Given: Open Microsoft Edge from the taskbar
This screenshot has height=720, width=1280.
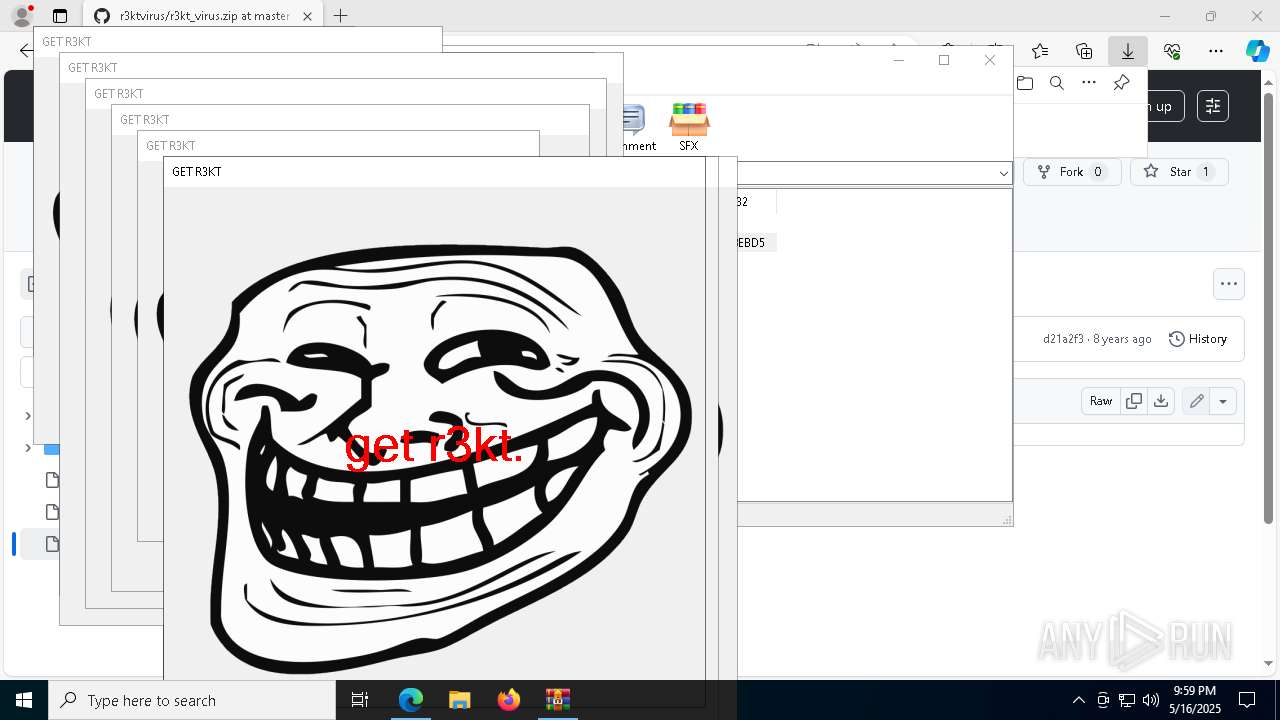Looking at the screenshot, I should click(411, 700).
